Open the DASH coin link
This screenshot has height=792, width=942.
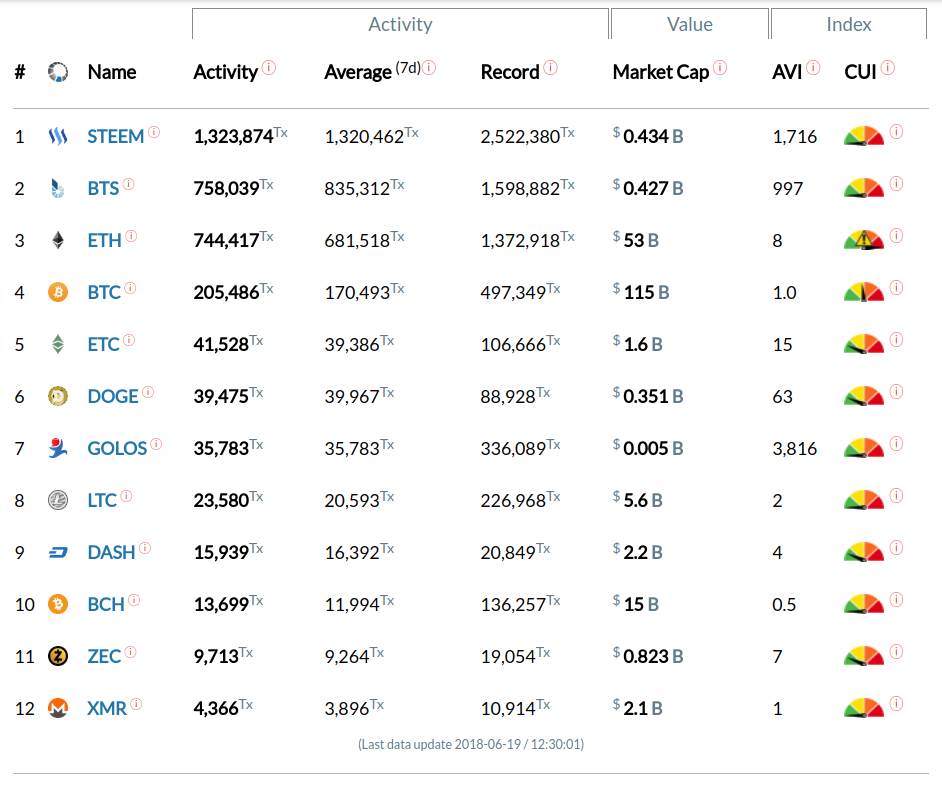click(x=111, y=553)
